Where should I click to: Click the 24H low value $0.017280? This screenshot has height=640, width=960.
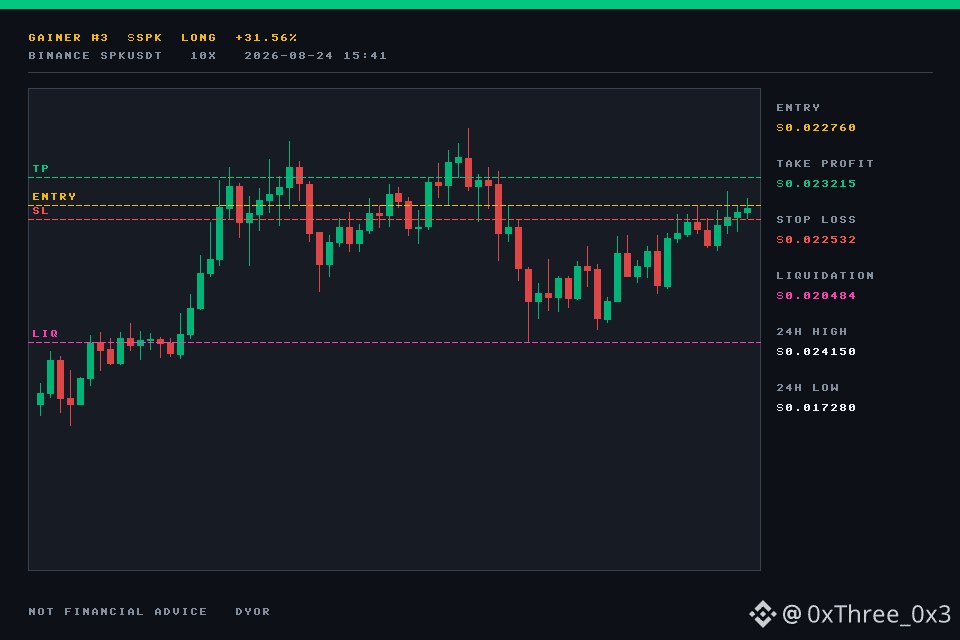tap(816, 407)
